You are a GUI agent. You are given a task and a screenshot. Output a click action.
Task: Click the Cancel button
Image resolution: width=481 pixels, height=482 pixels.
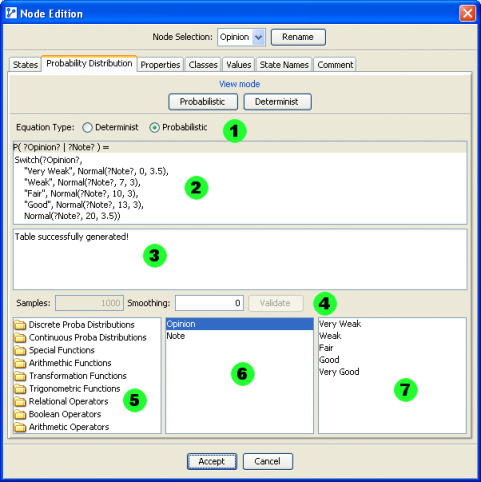[x=268, y=461]
